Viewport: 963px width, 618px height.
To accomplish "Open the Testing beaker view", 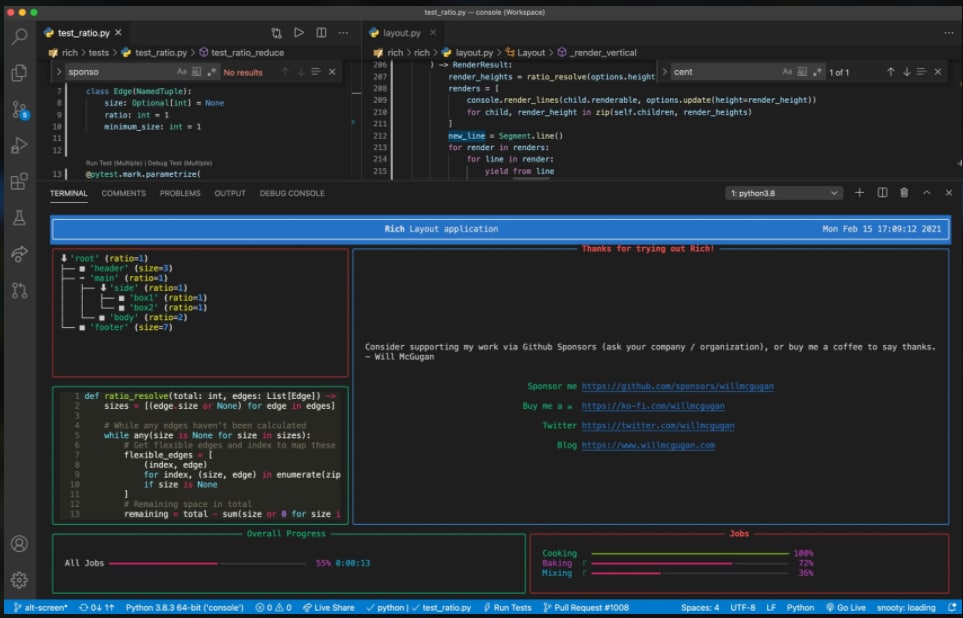I will tap(20, 217).
